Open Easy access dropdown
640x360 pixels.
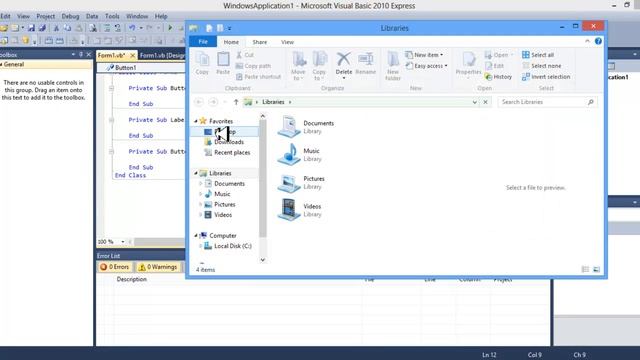click(x=427, y=66)
